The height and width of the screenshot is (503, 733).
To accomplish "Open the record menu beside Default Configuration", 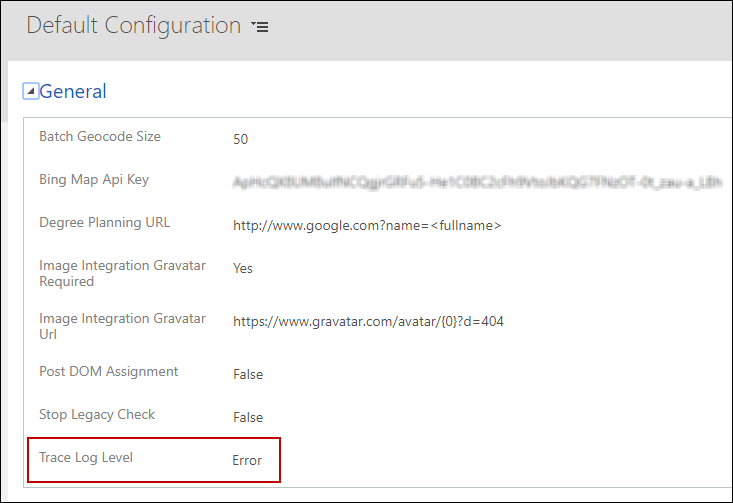I will coord(261,27).
